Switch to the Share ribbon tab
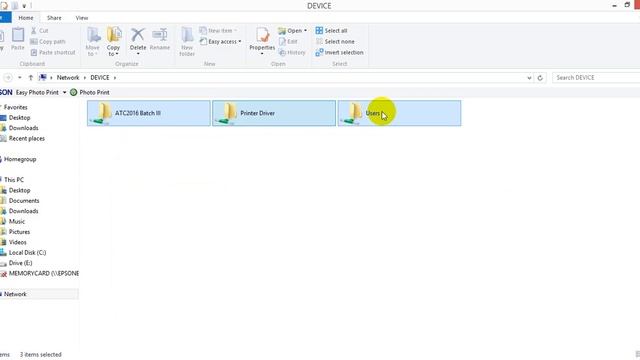640x360 pixels. (x=54, y=18)
